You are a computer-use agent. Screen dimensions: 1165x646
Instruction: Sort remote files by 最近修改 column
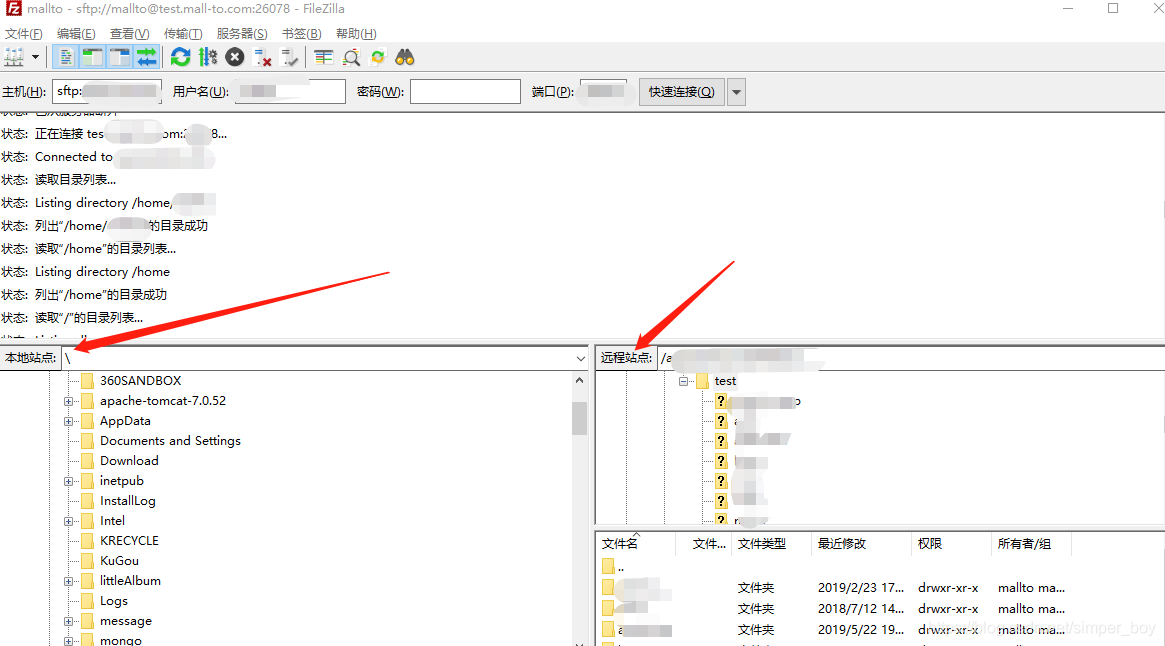tap(860, 544)
